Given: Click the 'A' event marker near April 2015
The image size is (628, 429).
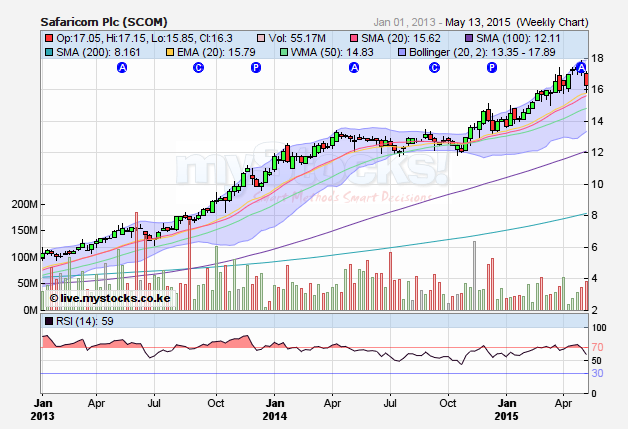Looking at the screenshot, I should coord(582,67).
